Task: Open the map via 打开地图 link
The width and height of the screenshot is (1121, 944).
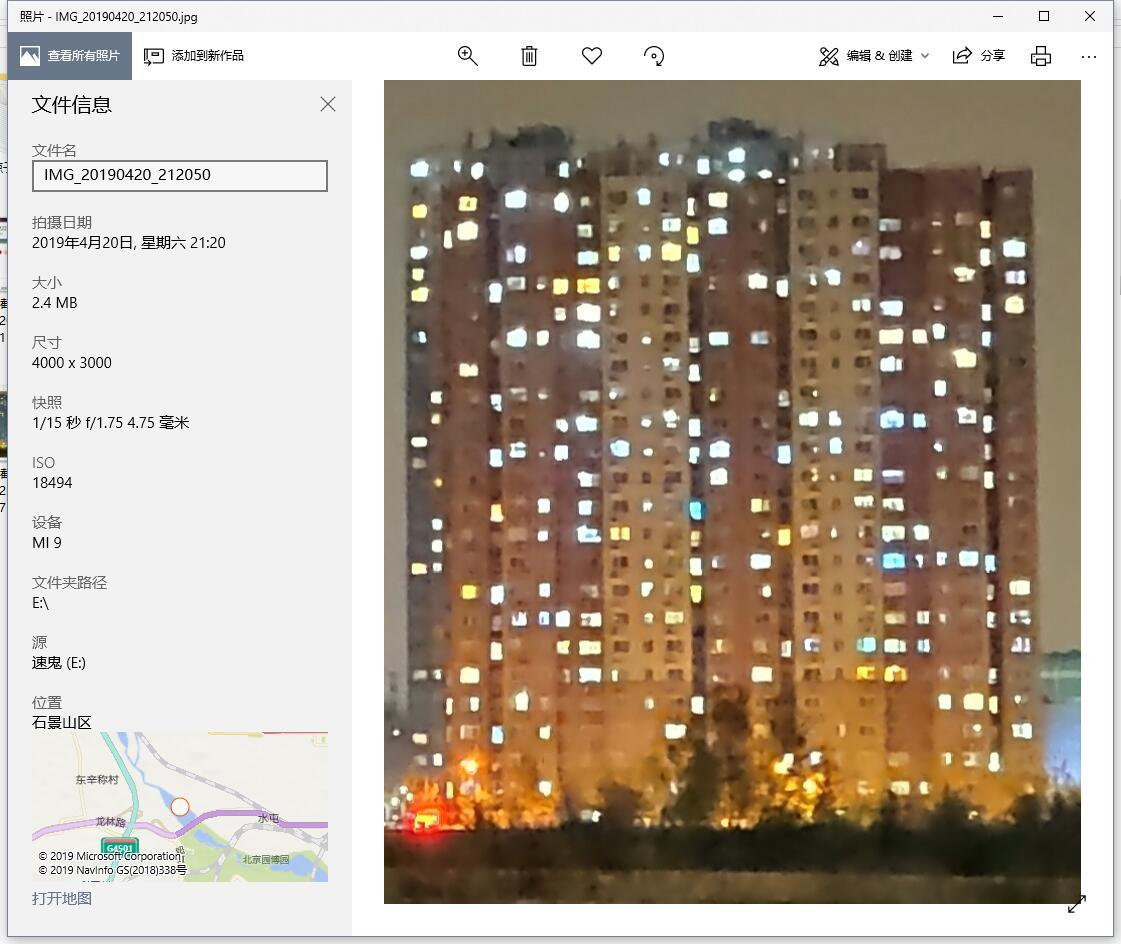Action: 61,898
